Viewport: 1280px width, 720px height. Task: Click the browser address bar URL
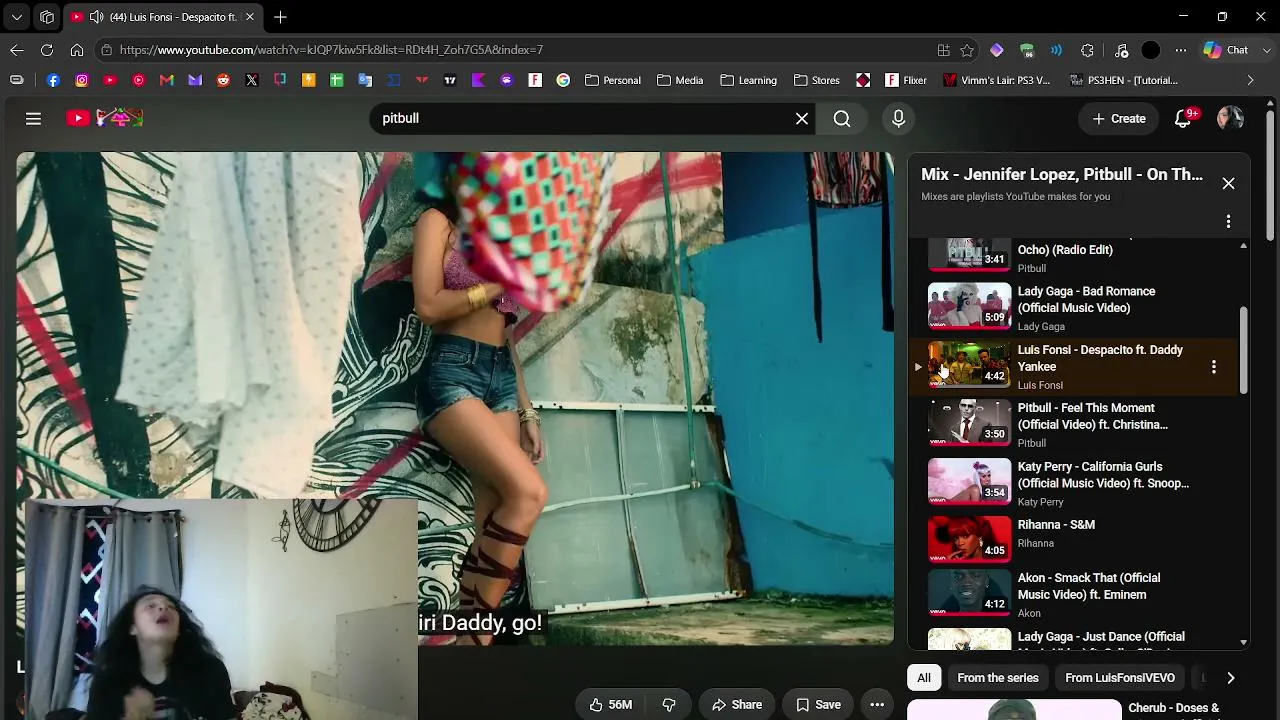point(331,50)
